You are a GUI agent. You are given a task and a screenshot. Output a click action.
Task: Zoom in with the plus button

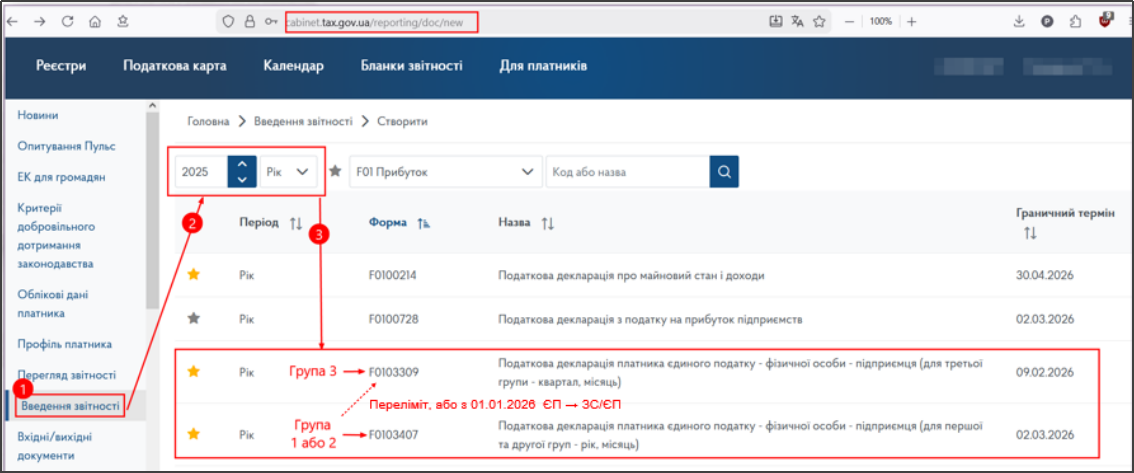pyautogui.click(x=911, y=22)
